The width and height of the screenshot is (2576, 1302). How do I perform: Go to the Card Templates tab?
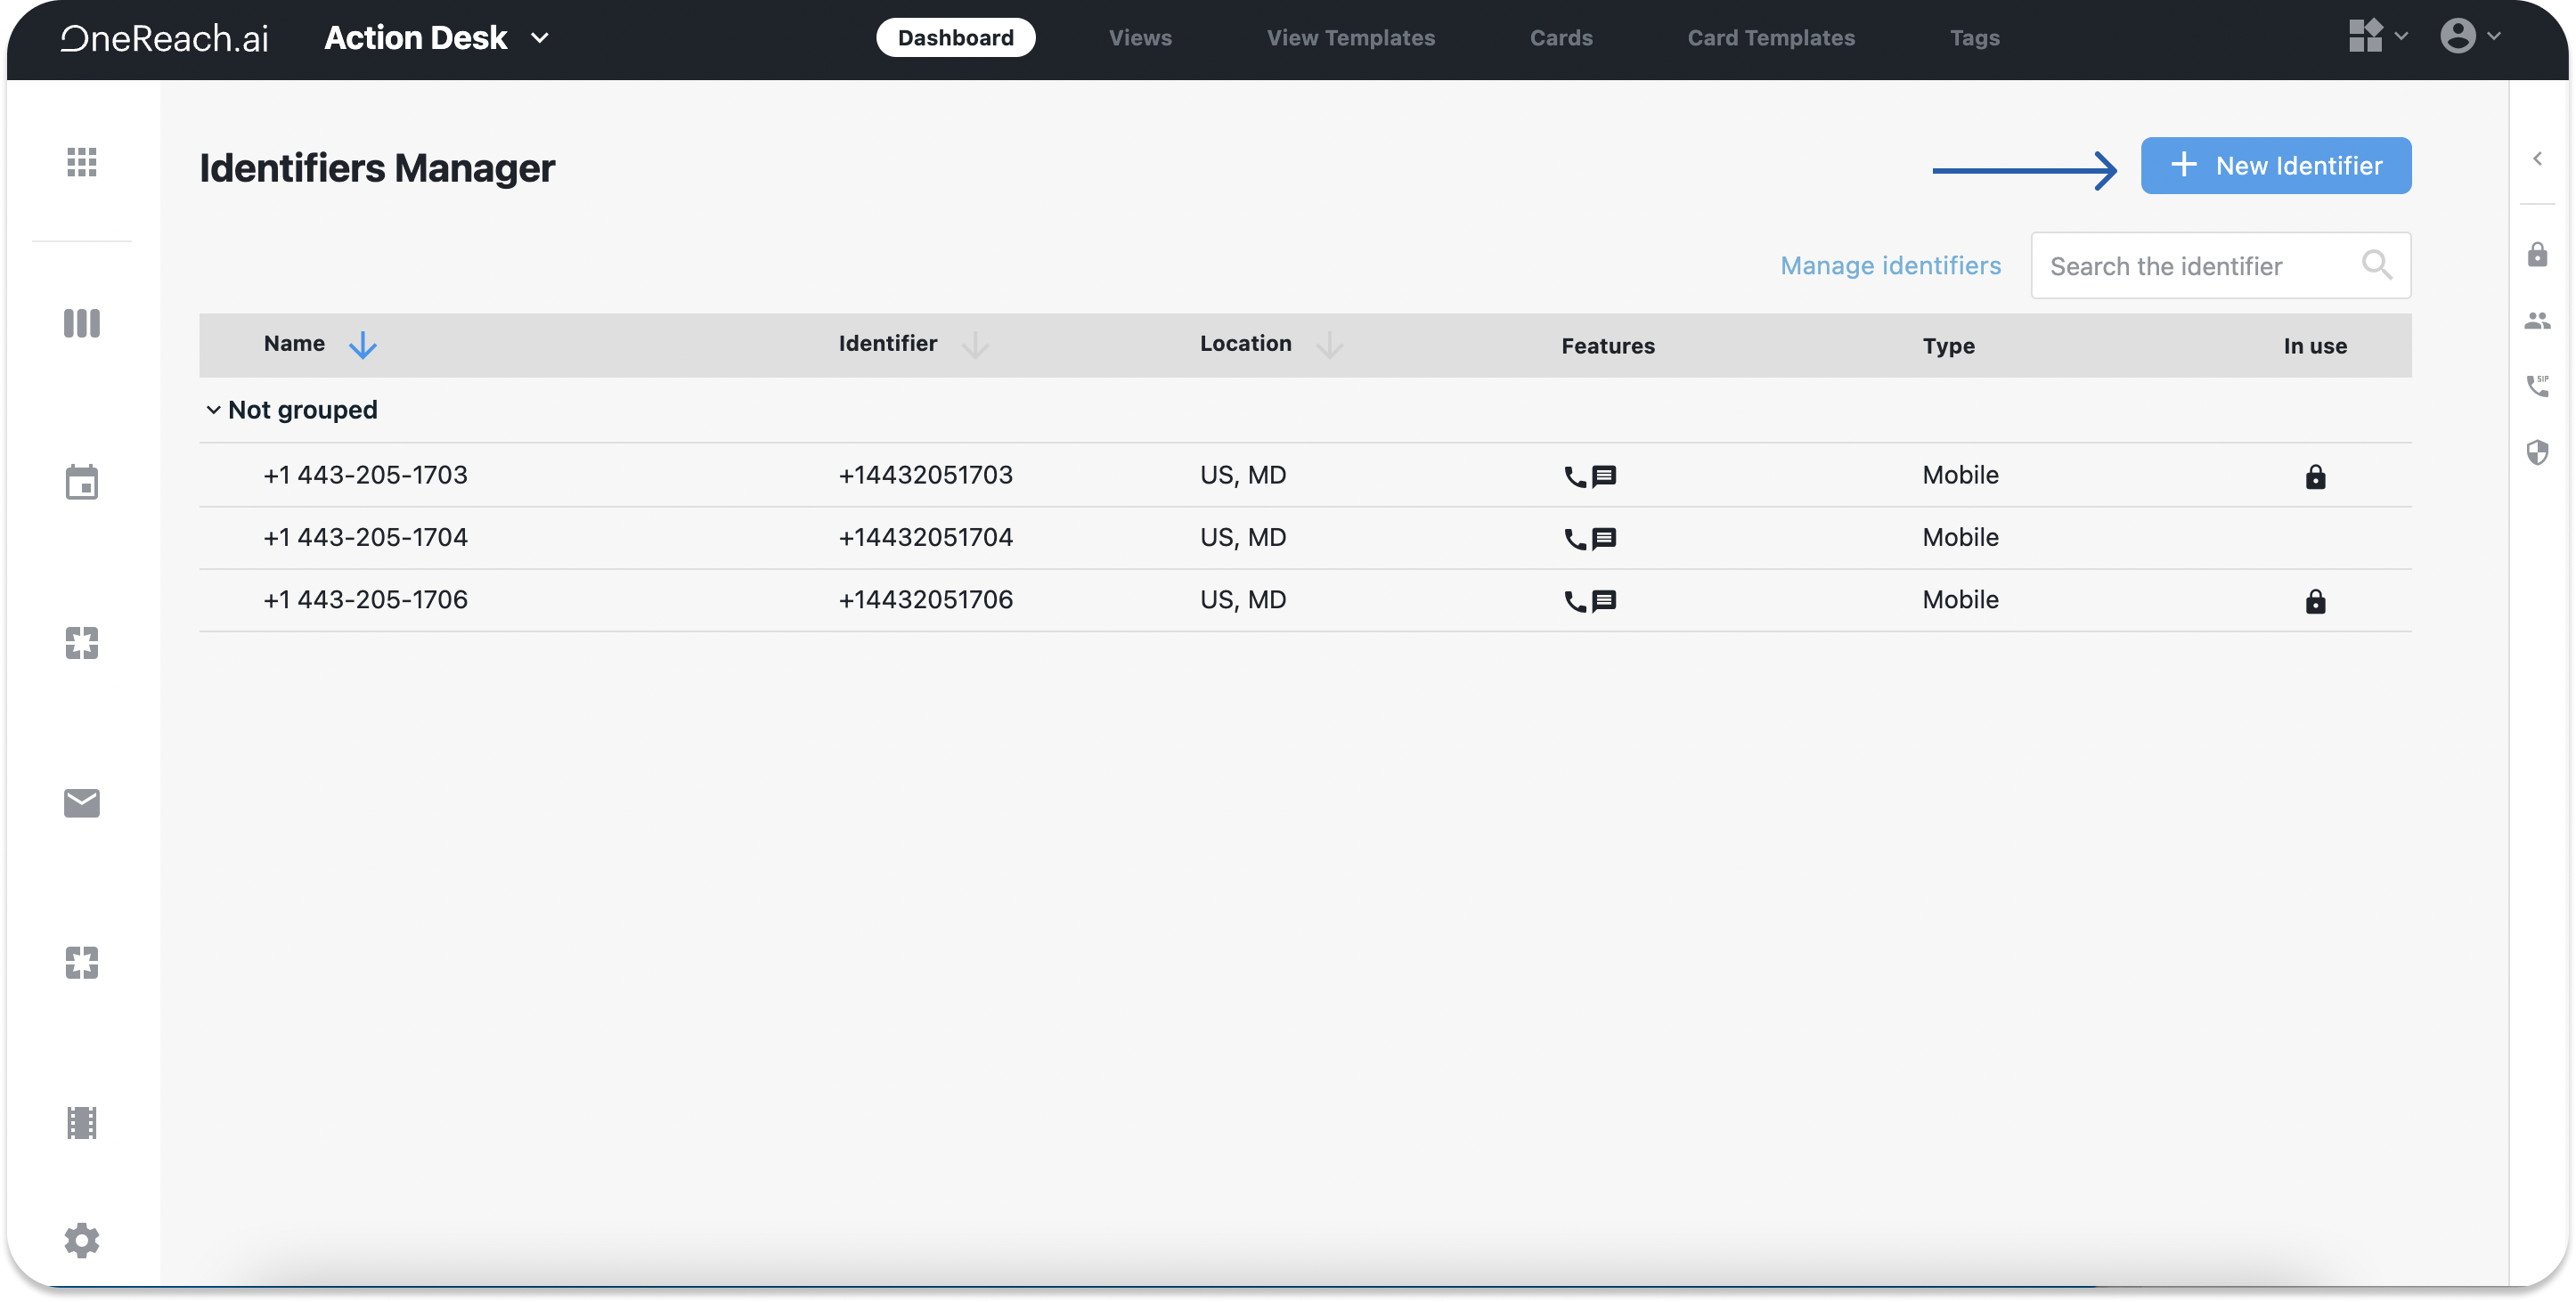(x=1771, y=38)
